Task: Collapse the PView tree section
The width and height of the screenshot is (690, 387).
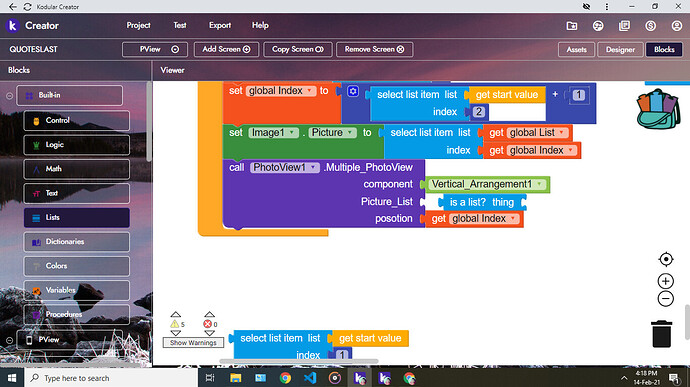Action: pyautogui.click(x=9, y=340)
